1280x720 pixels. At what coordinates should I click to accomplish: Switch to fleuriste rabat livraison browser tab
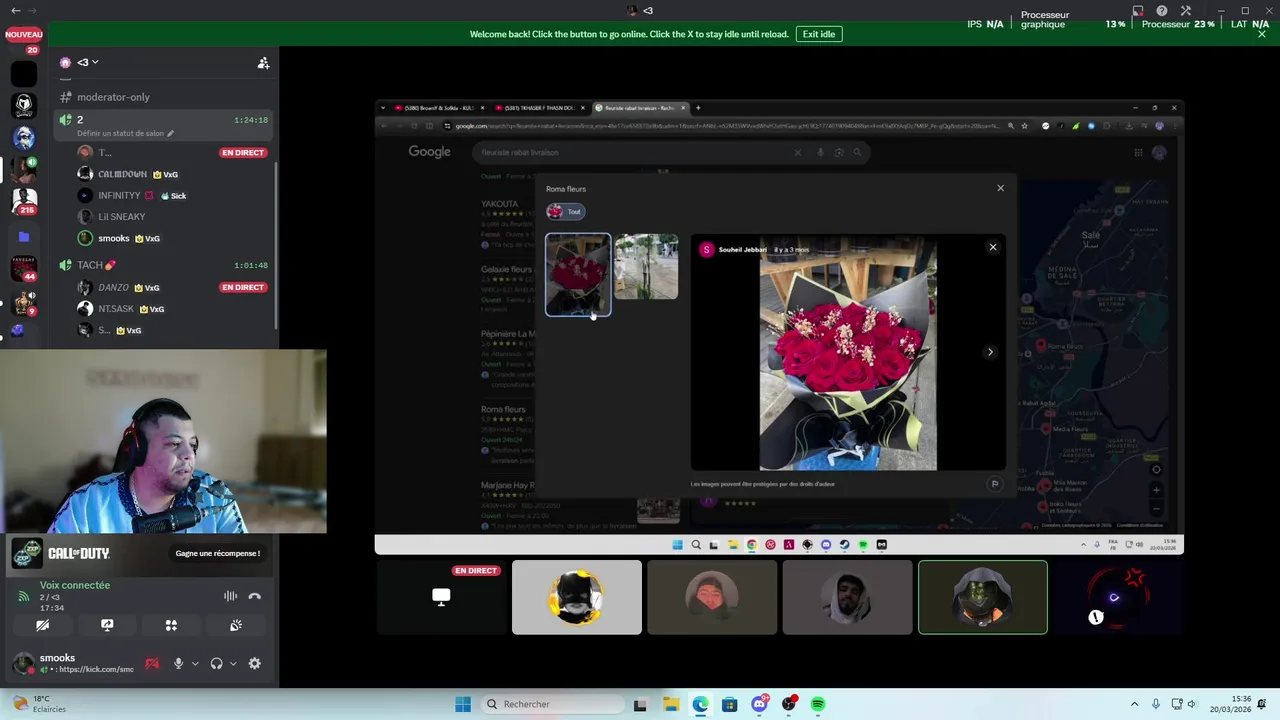[640, 108]
